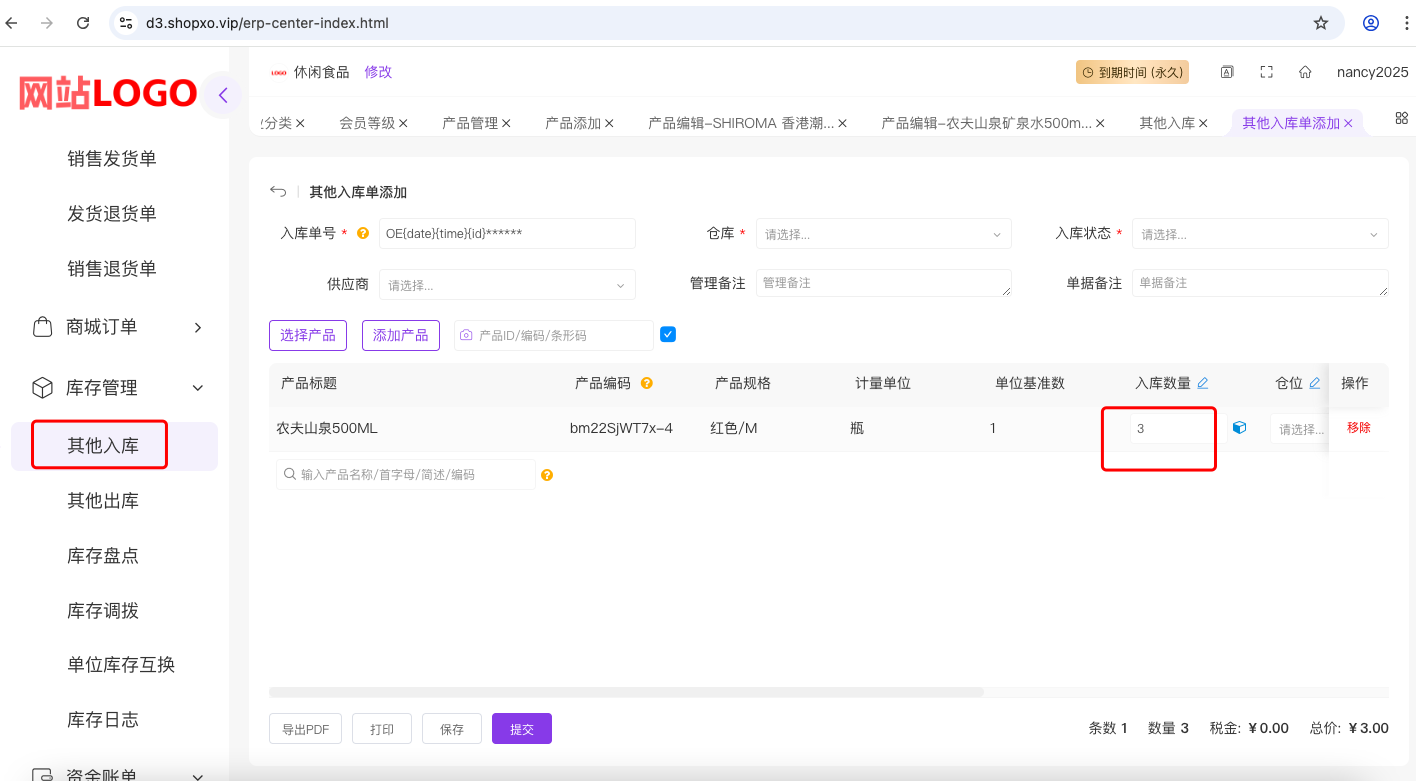Image resolution: width=1416 pixels, height=781 pixels.
Task: Click 添加产品 button
Action: tap(401, 335)
